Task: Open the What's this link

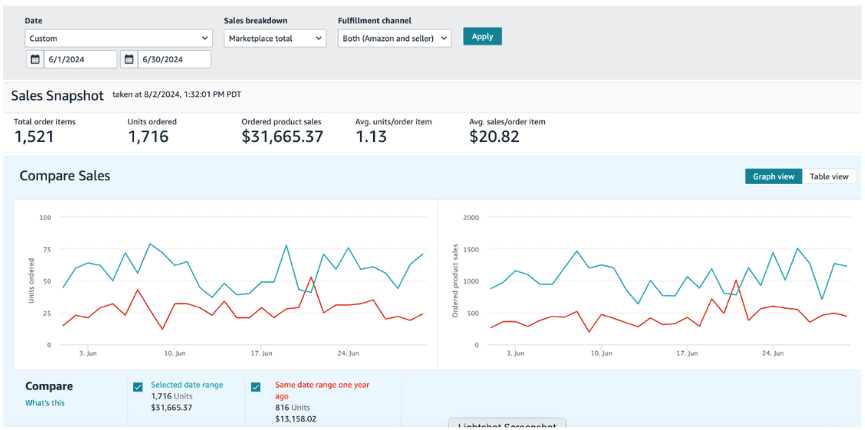Action: coord(45,403)
